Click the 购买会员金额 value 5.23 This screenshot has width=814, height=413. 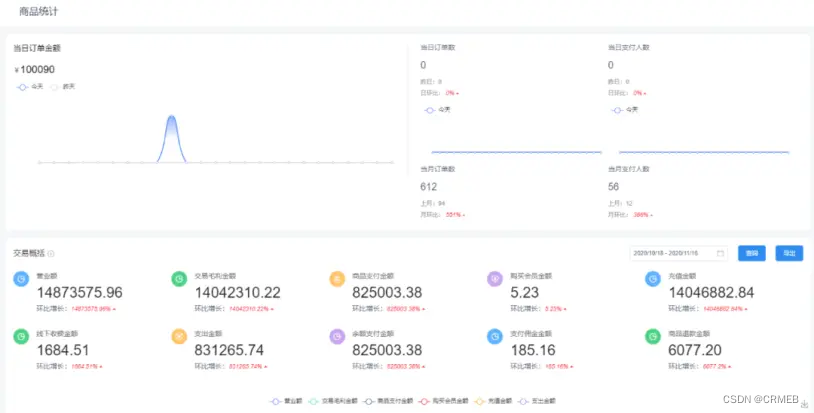(x=524, y=293)
